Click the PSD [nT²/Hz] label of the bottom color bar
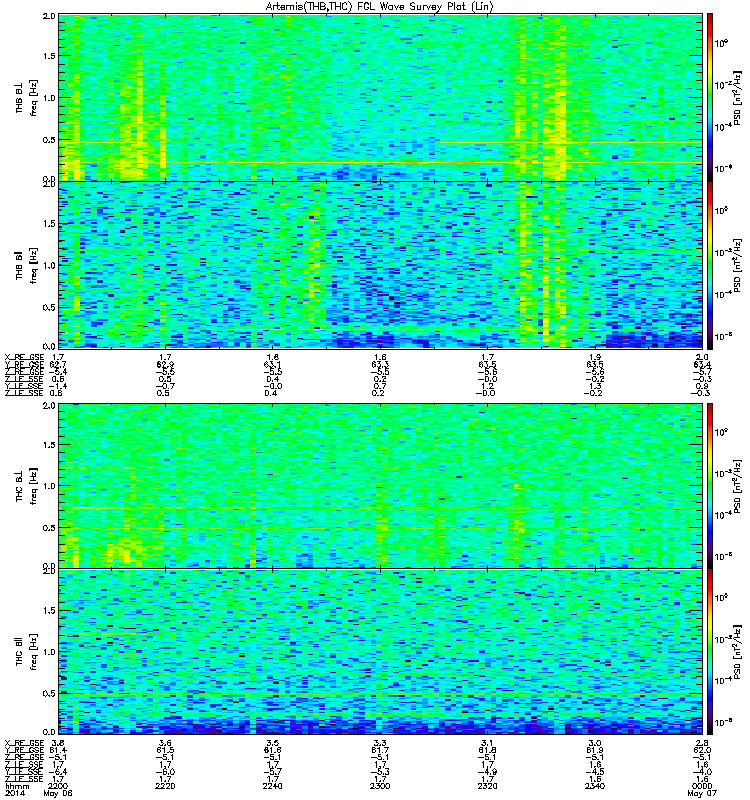This screenshot has width=750, height=800. 737,652
